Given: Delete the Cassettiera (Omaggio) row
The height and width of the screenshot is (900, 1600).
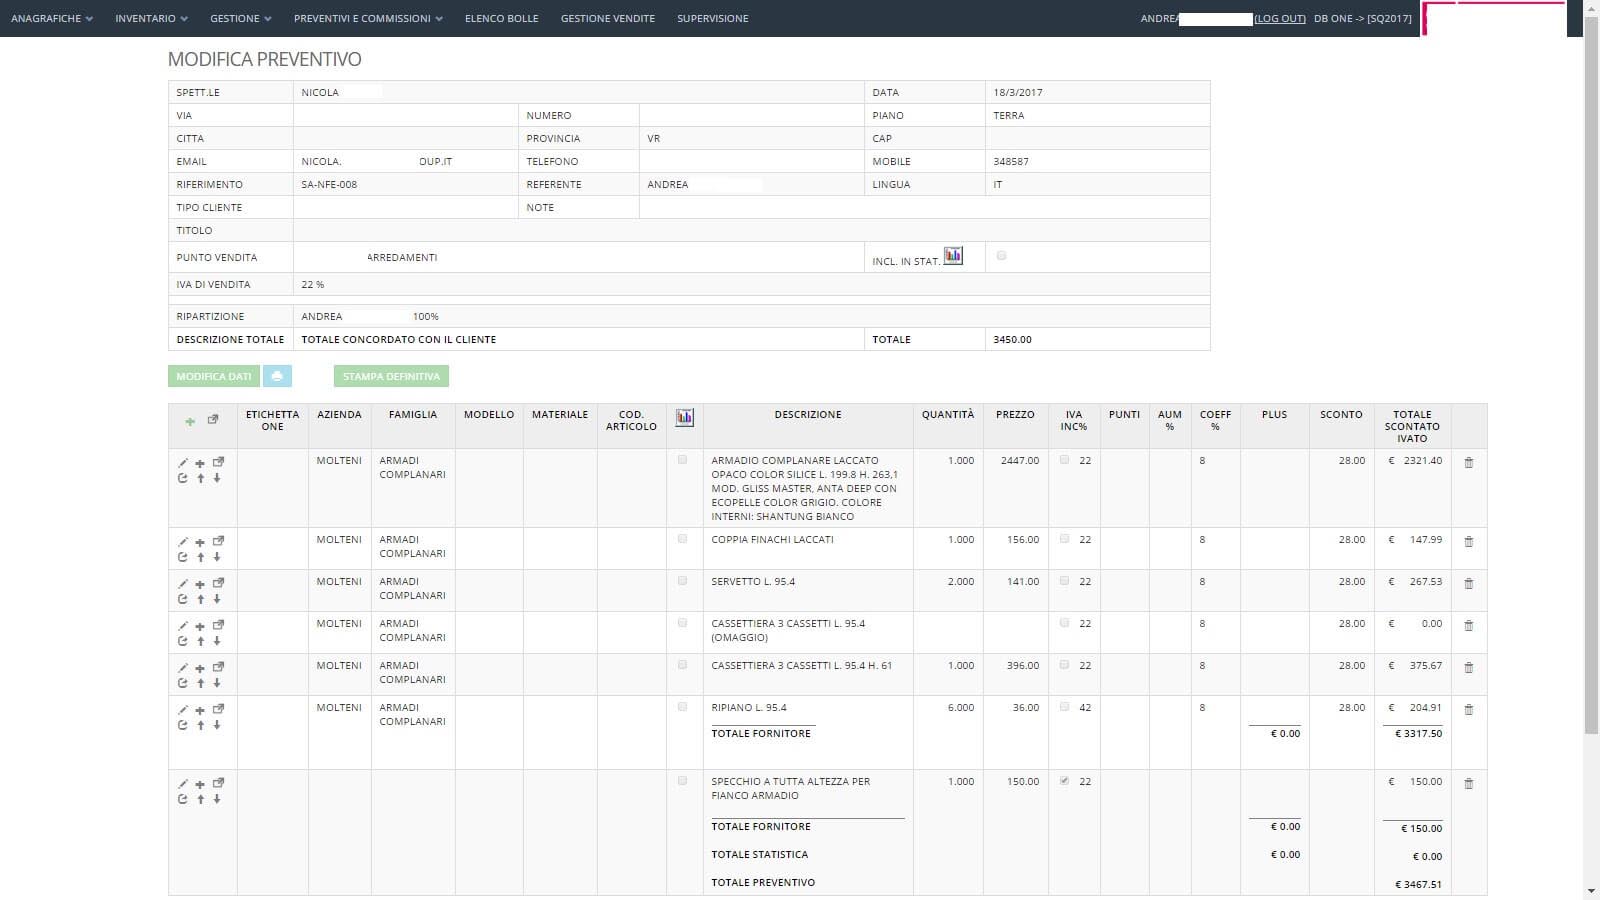Looking at the screenshot, I should click(x=1469, y=626).
